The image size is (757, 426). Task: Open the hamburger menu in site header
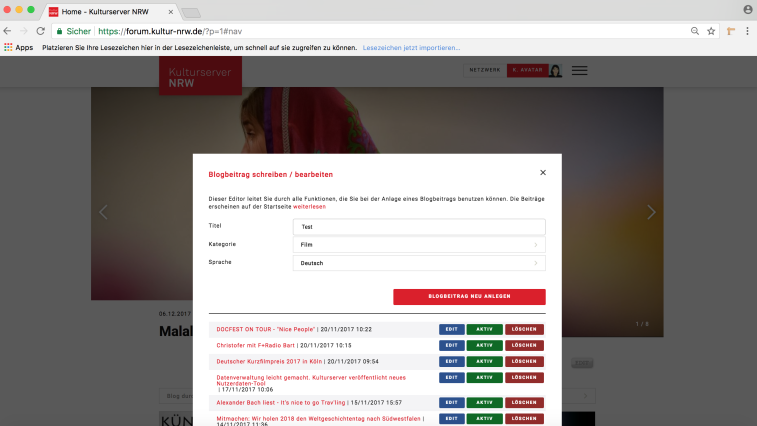579,71
